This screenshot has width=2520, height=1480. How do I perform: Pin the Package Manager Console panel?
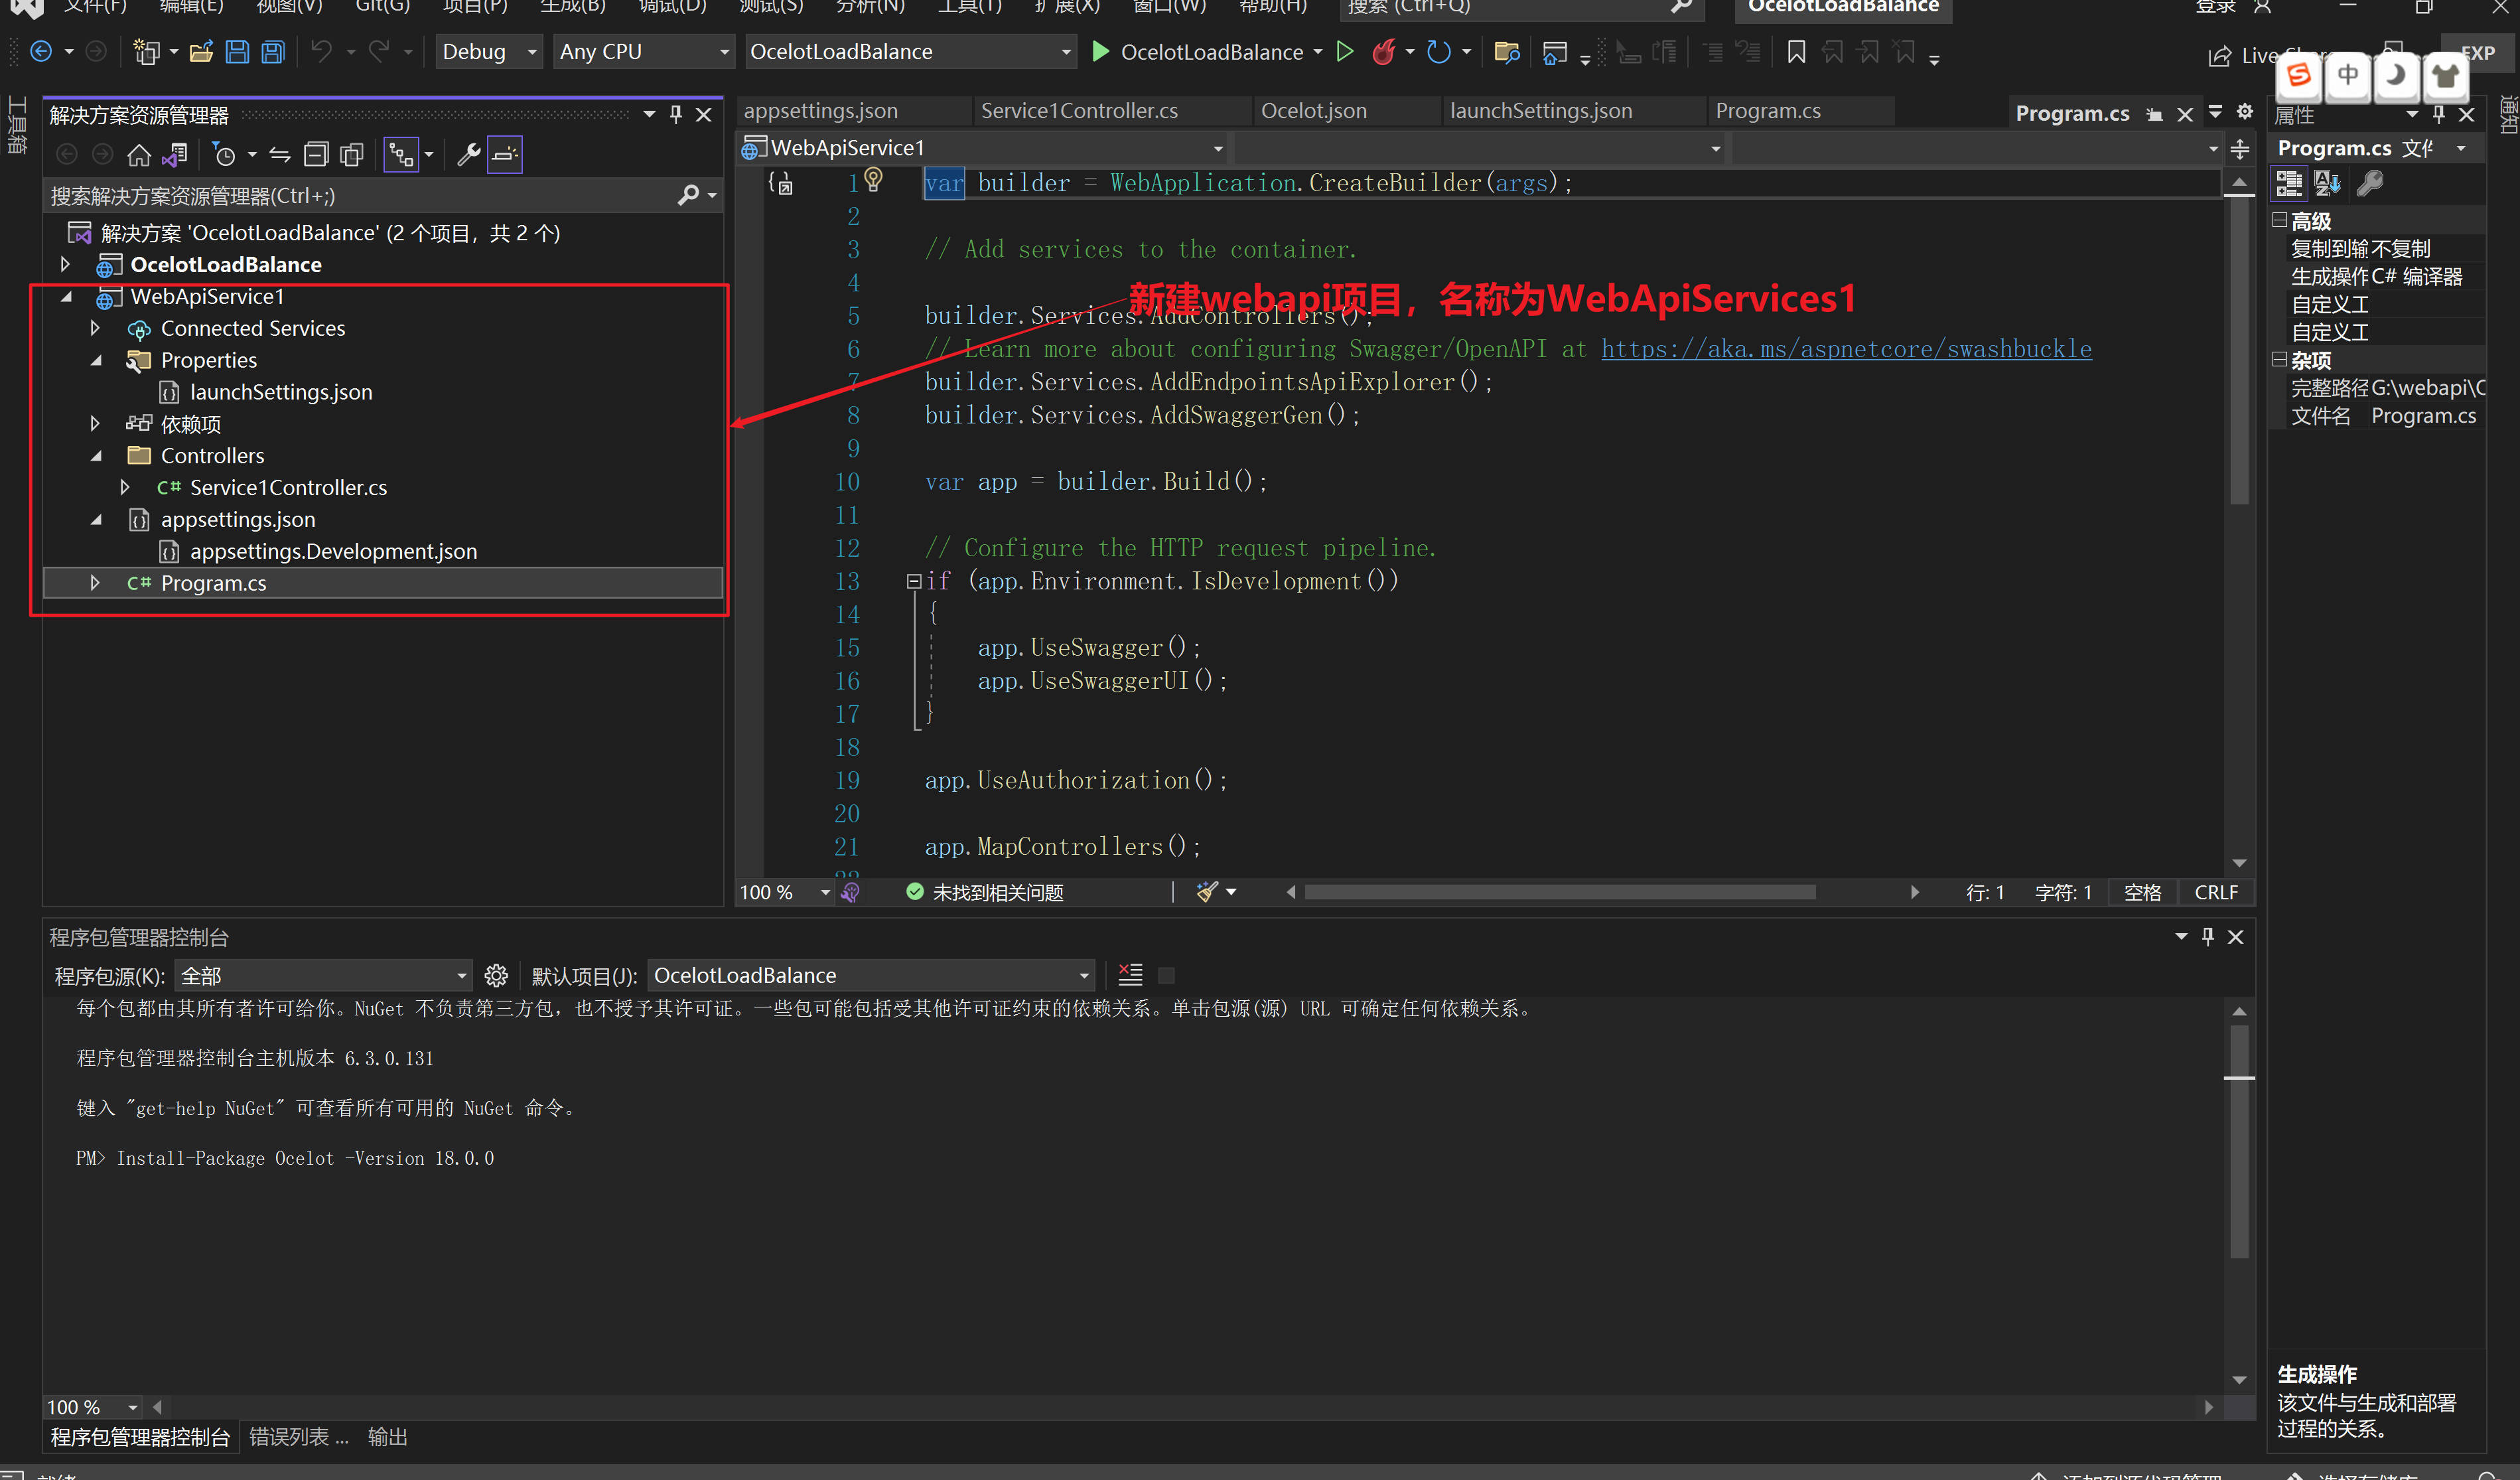click(x=2208, y=937)
